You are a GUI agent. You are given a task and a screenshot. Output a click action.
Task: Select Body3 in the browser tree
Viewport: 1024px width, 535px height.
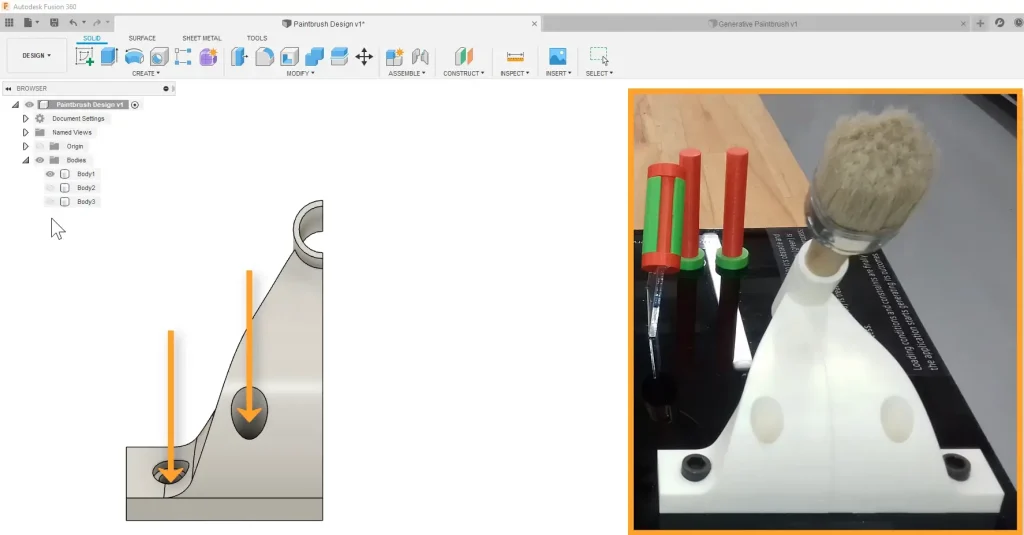pyautogui.click(x=86, y=202)
